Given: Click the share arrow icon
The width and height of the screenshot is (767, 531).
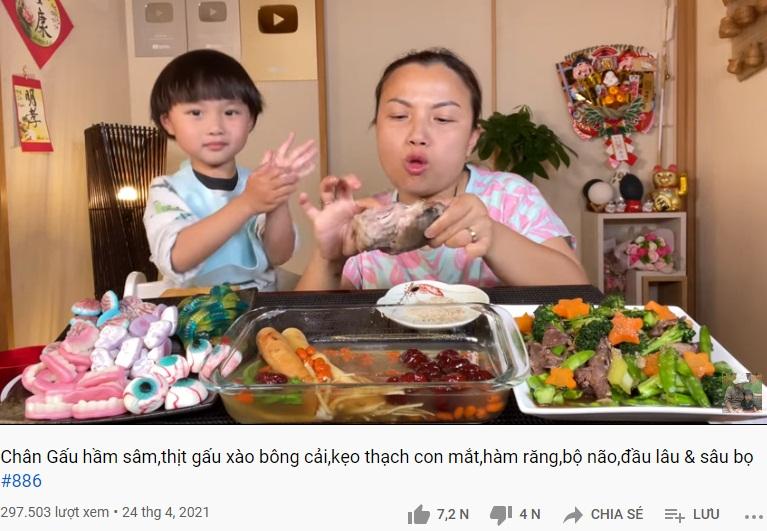Looking at the screenshot, I should click(x=573, y=515).
